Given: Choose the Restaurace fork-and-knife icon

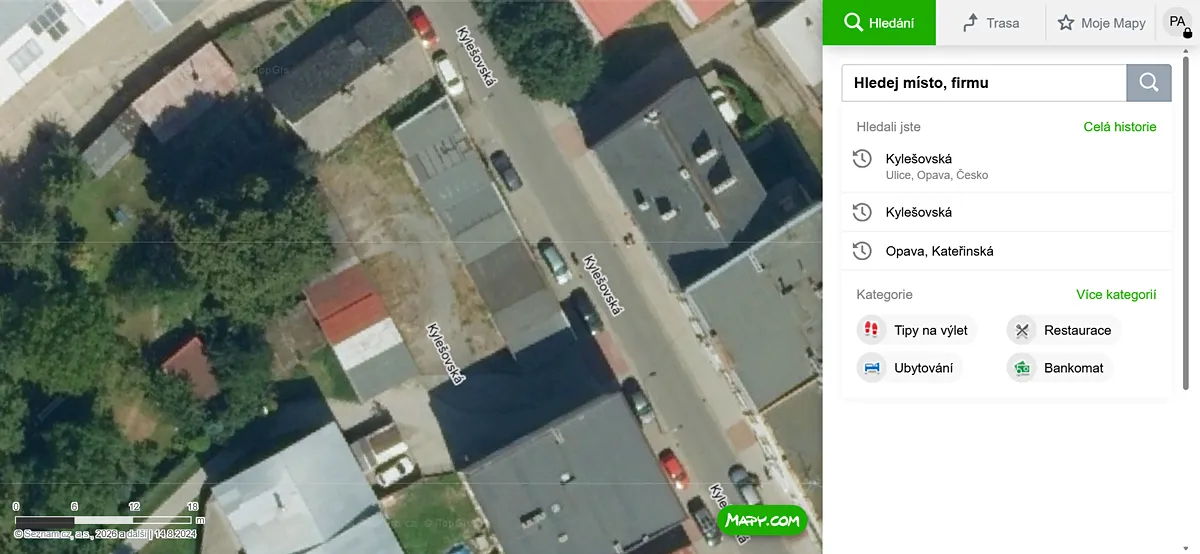Looking at the screenshot, I should click(x=1021, y=330).
